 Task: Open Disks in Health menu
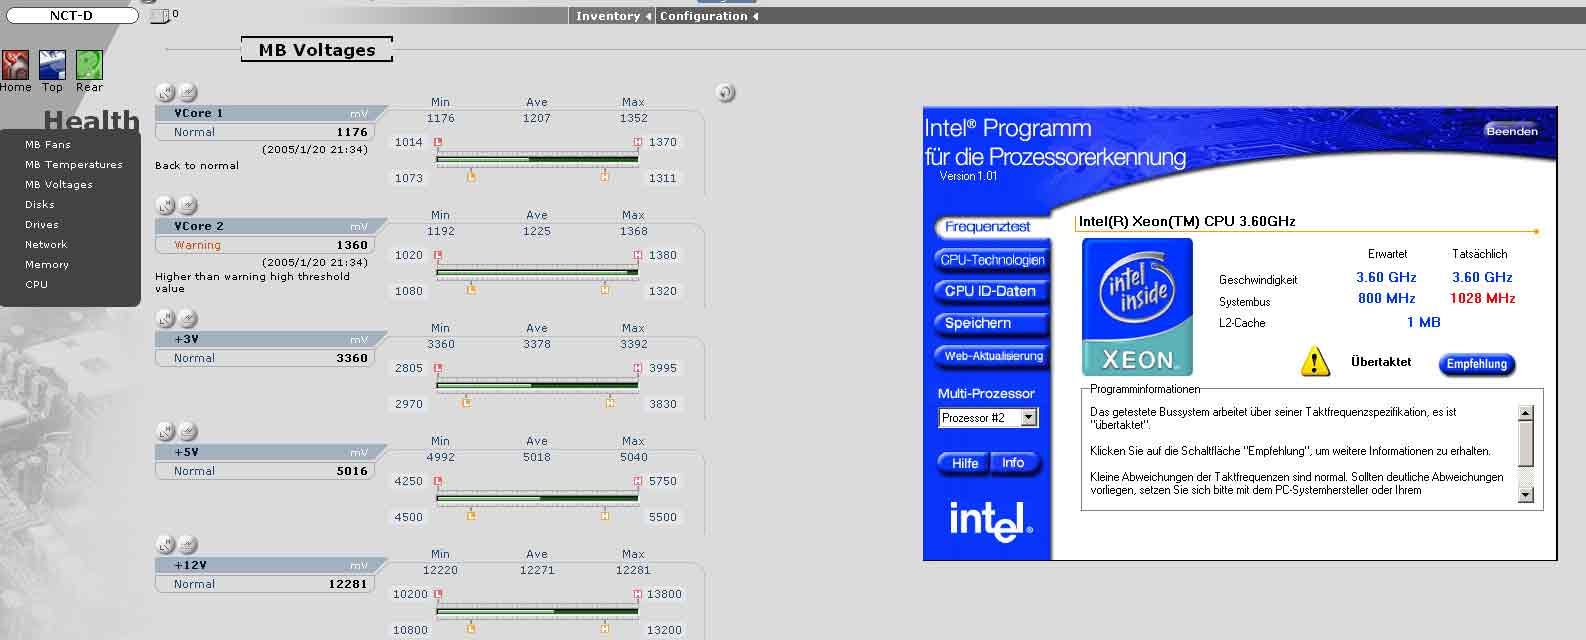click(40, 205)
